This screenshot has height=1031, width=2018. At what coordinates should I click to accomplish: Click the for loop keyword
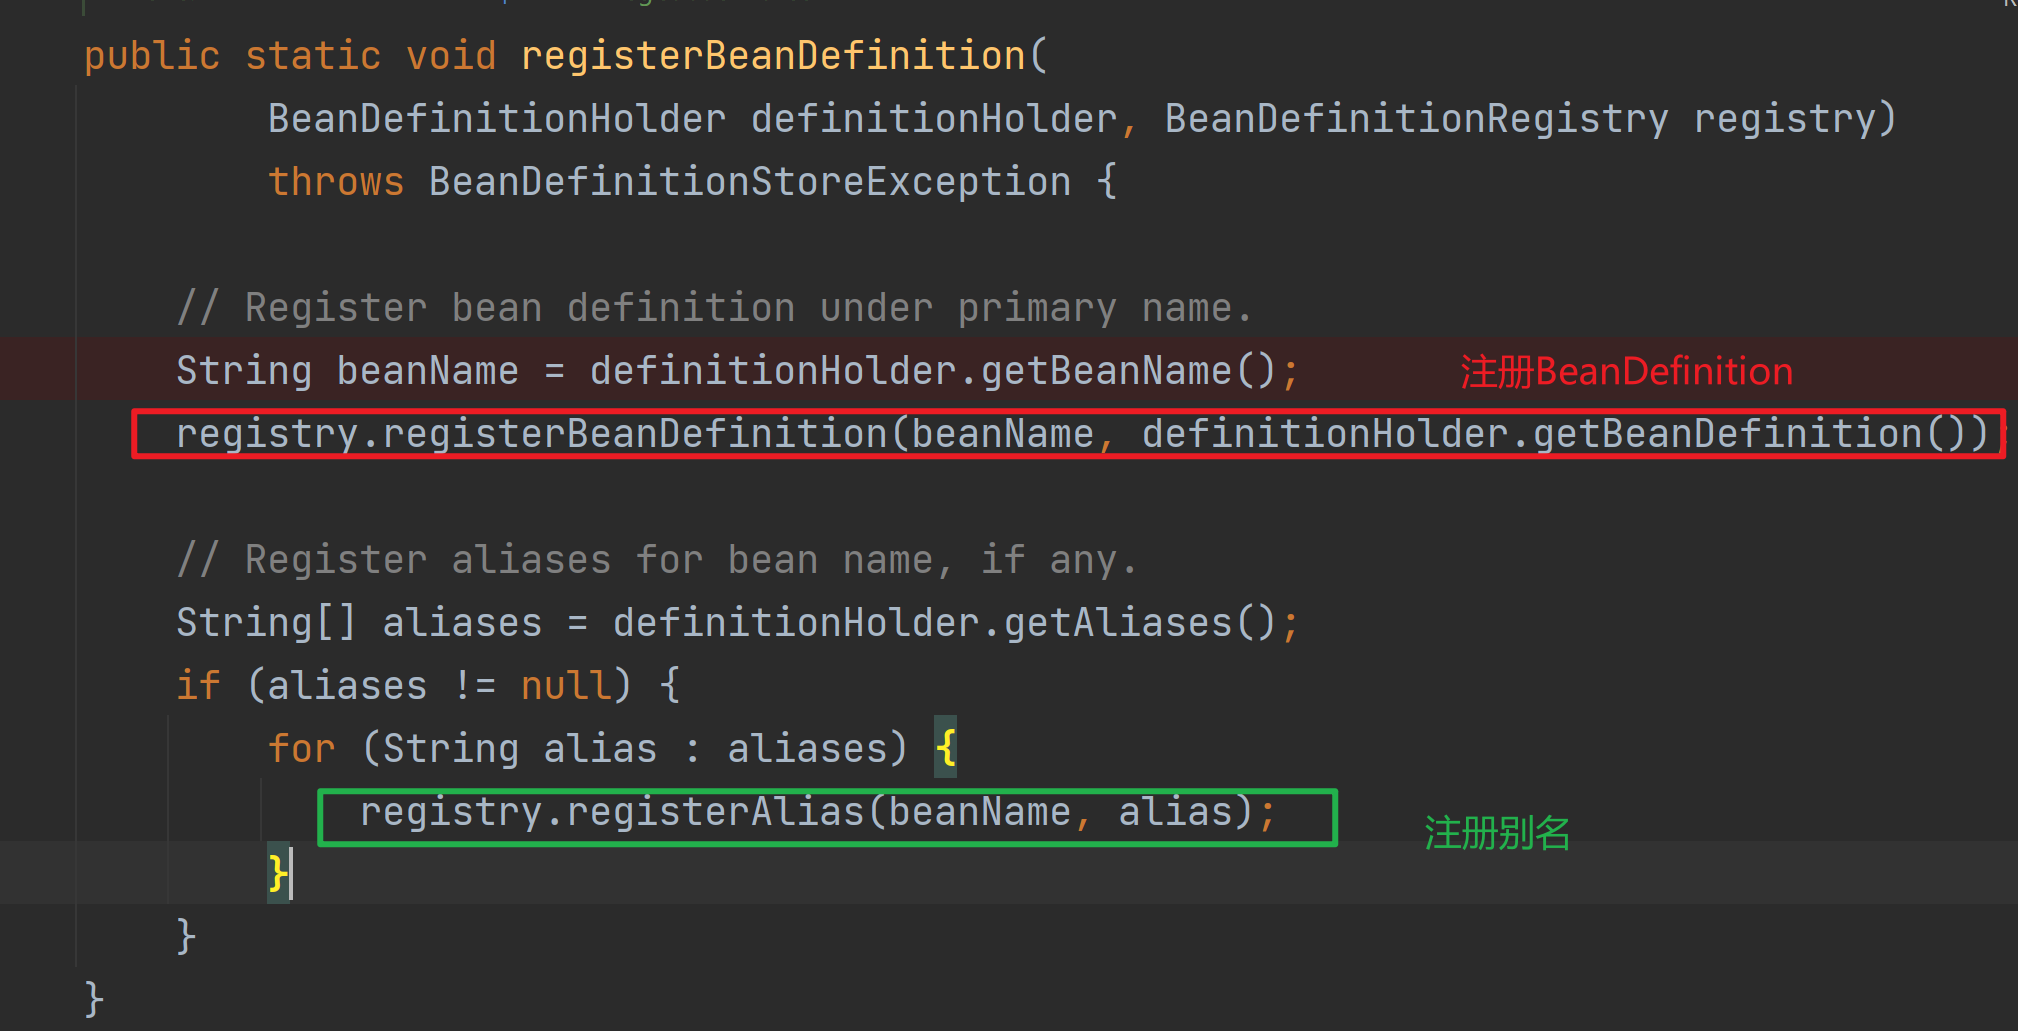[301, 749]
